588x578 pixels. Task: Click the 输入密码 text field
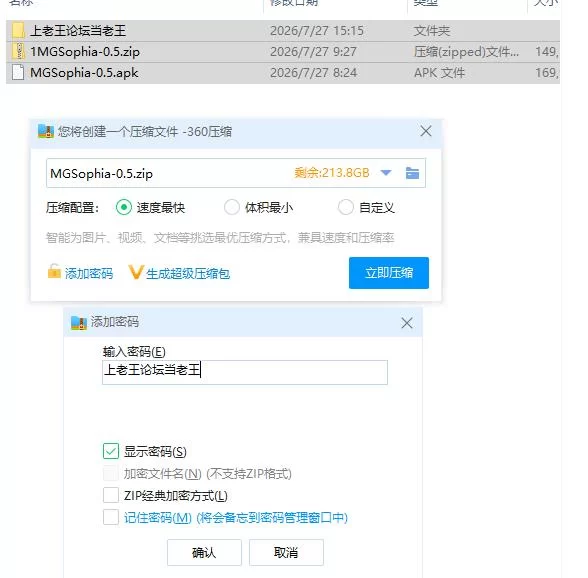click(245, 372)
